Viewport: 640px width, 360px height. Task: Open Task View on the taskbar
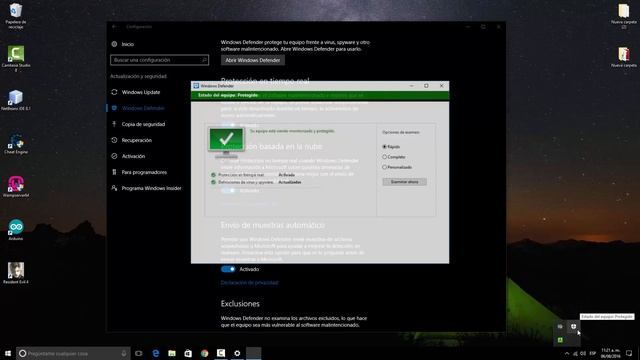click(x=139, y=353)
